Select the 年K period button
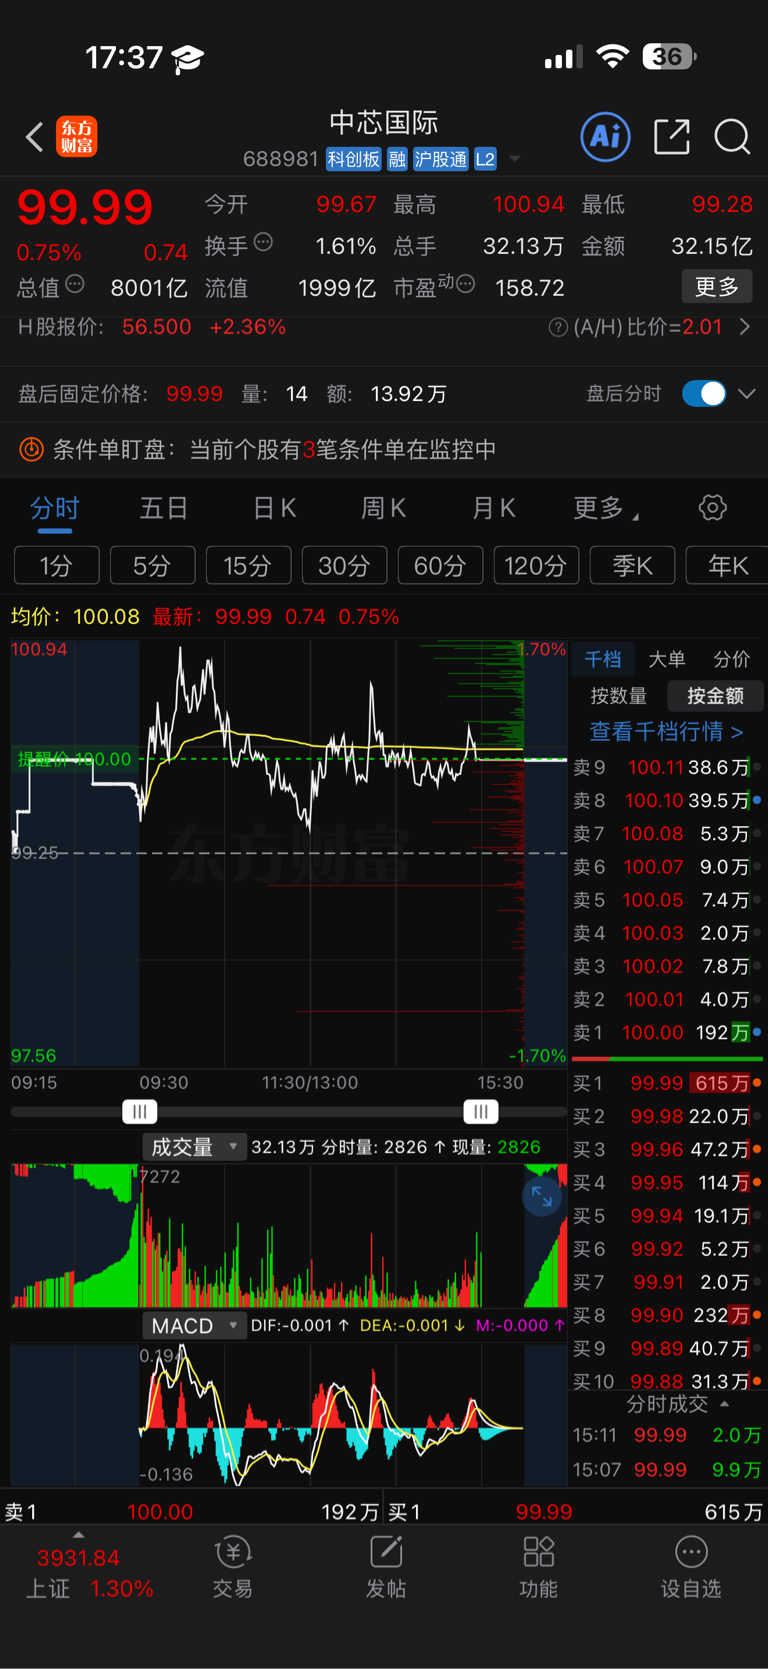This screenshot has width=768, height=1669. tap(728, 566)
